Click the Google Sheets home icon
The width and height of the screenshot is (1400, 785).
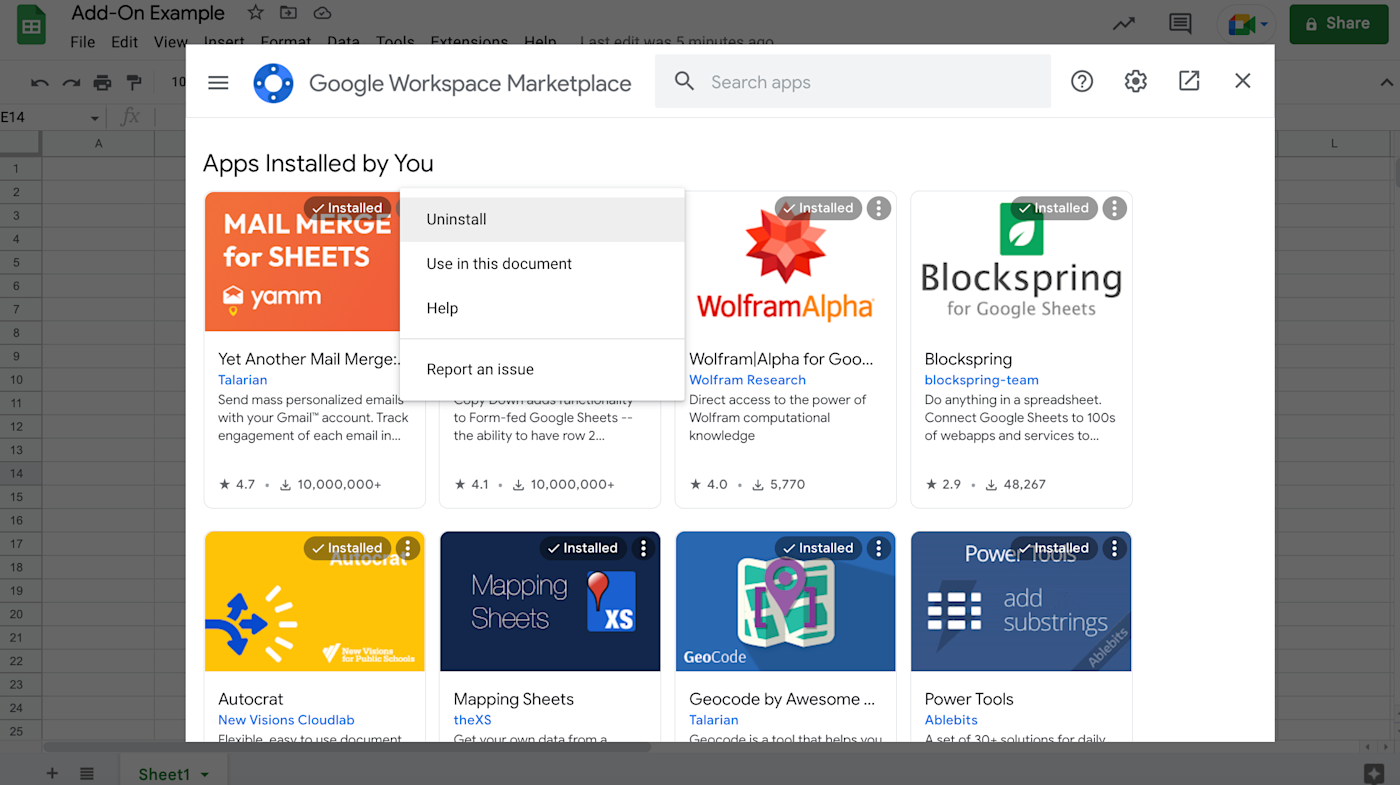[32, 25]
